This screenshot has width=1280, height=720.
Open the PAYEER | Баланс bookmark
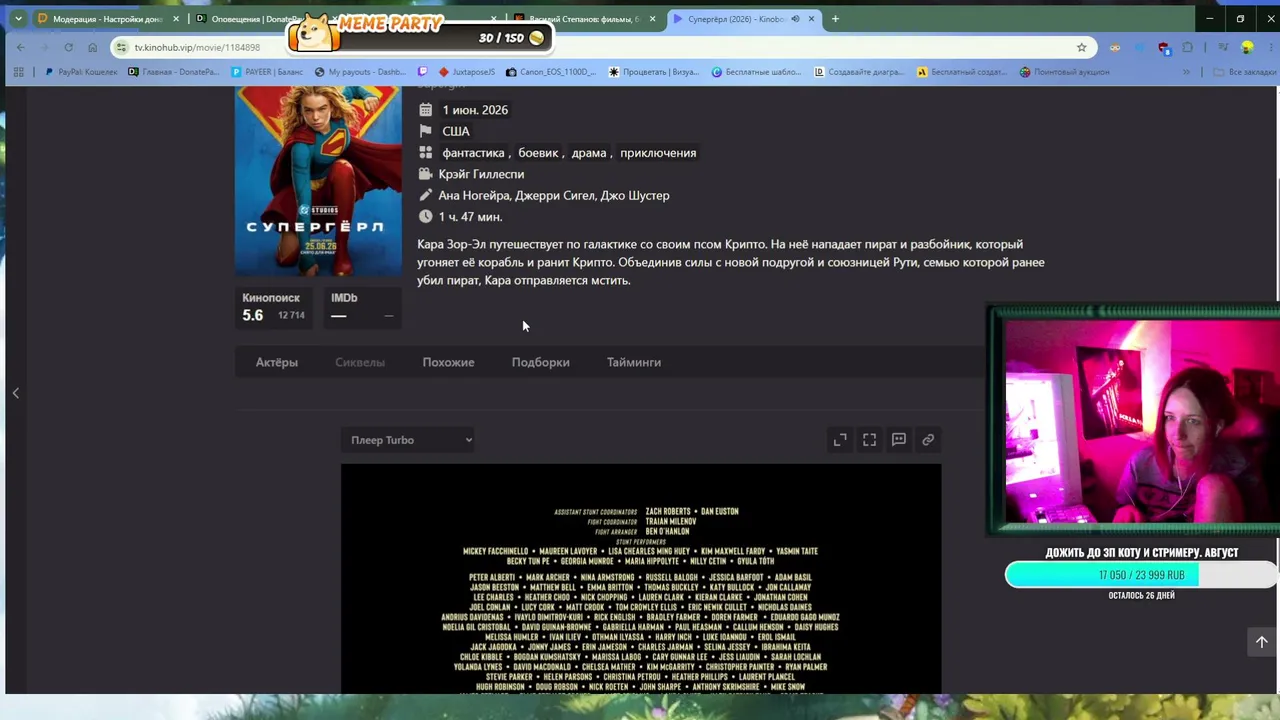point(267,72)
